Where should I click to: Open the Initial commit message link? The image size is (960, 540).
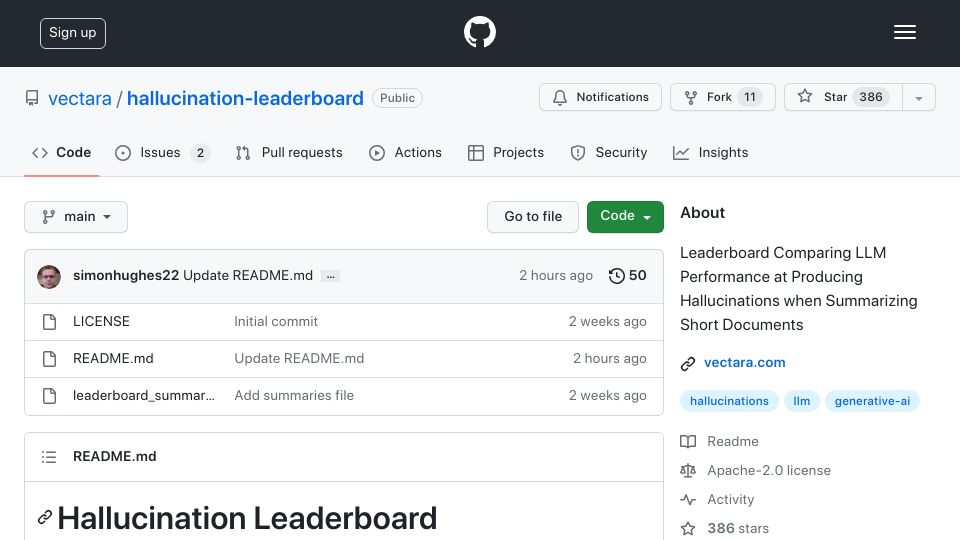[x=276, y=321]
